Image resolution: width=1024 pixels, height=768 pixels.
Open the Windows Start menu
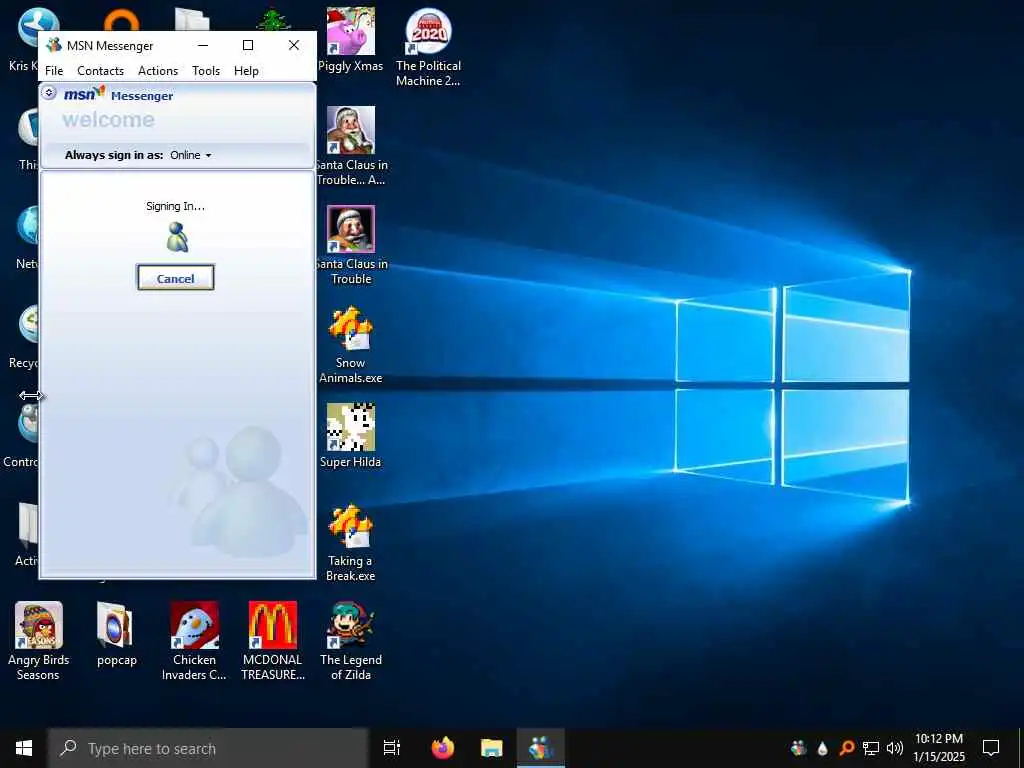click(24, 748)
